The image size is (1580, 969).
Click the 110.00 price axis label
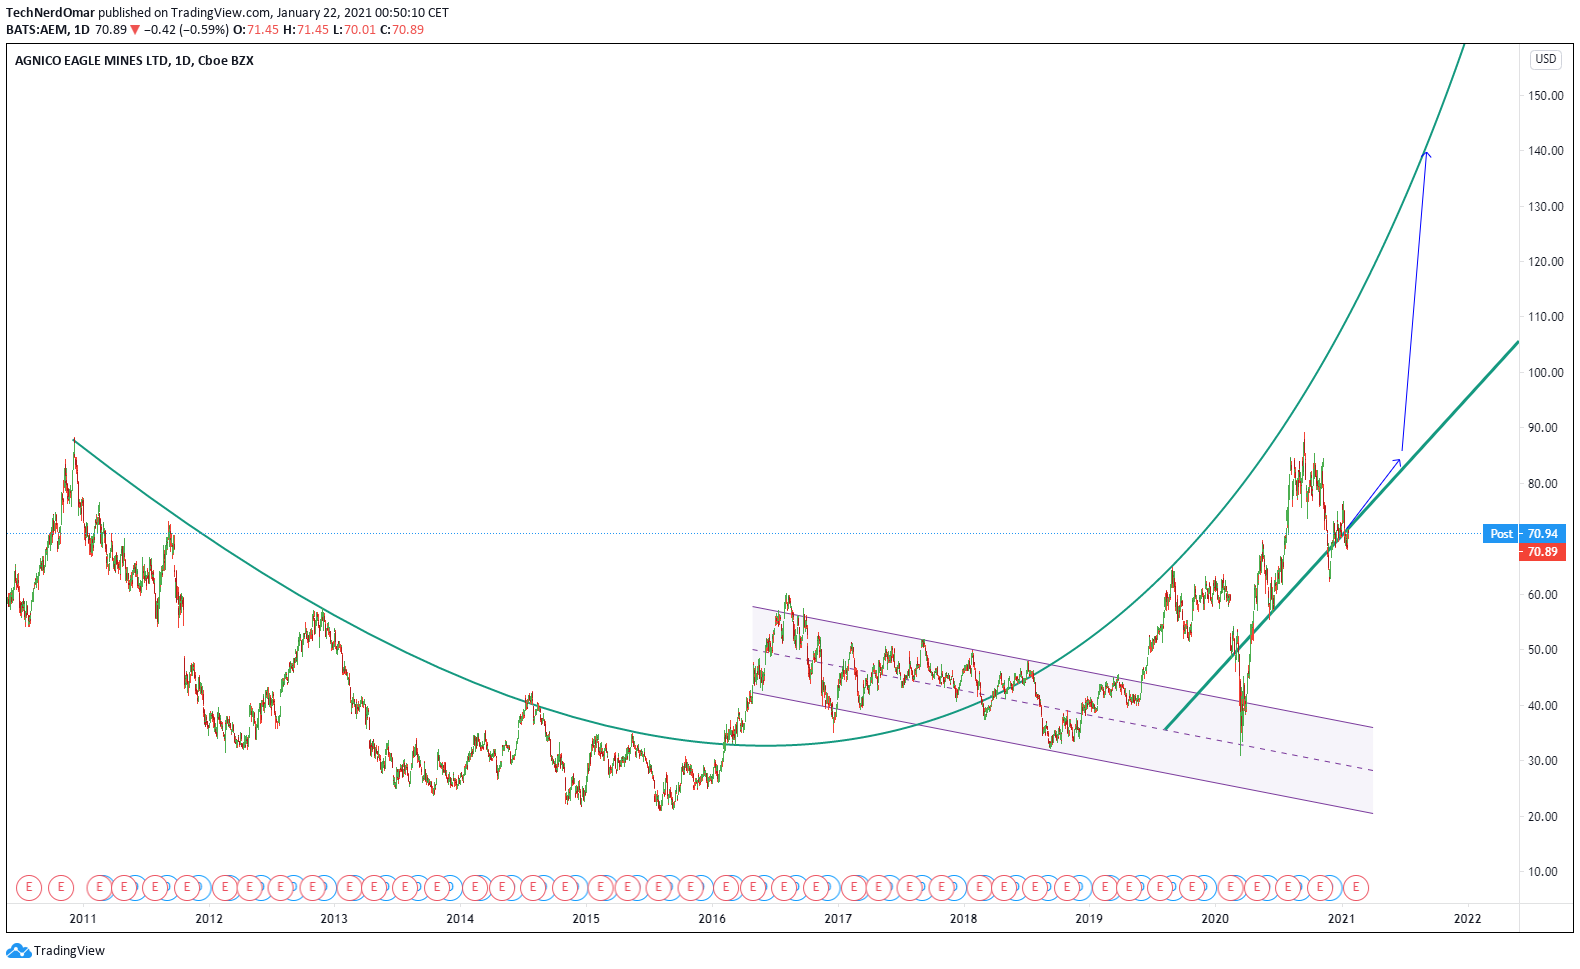pos(1545,317)
